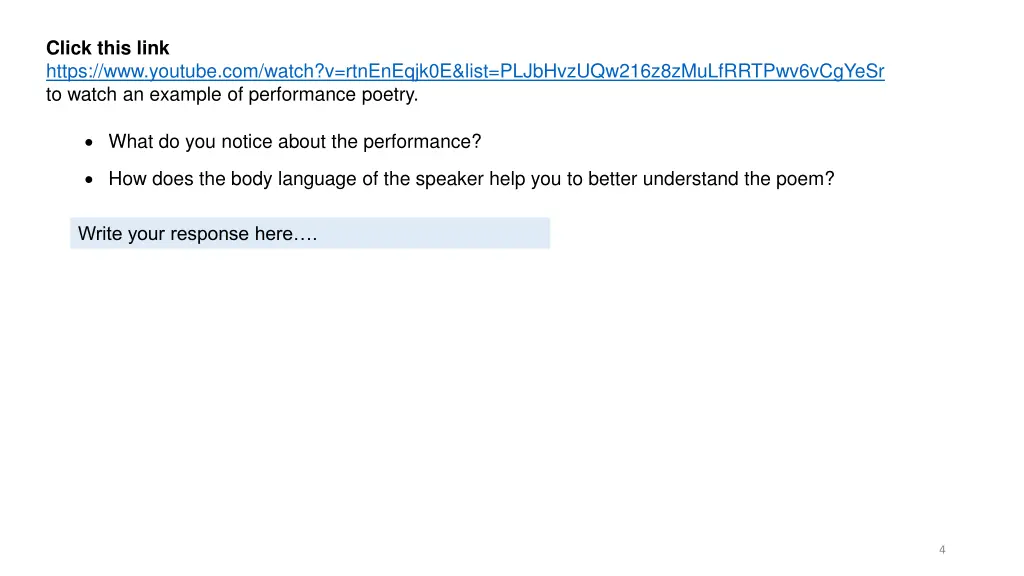The height and width of the screenshot is (576, 1024).
Task: Open the YouTube performance poetry hyperlink
Action: pos(465,71)
